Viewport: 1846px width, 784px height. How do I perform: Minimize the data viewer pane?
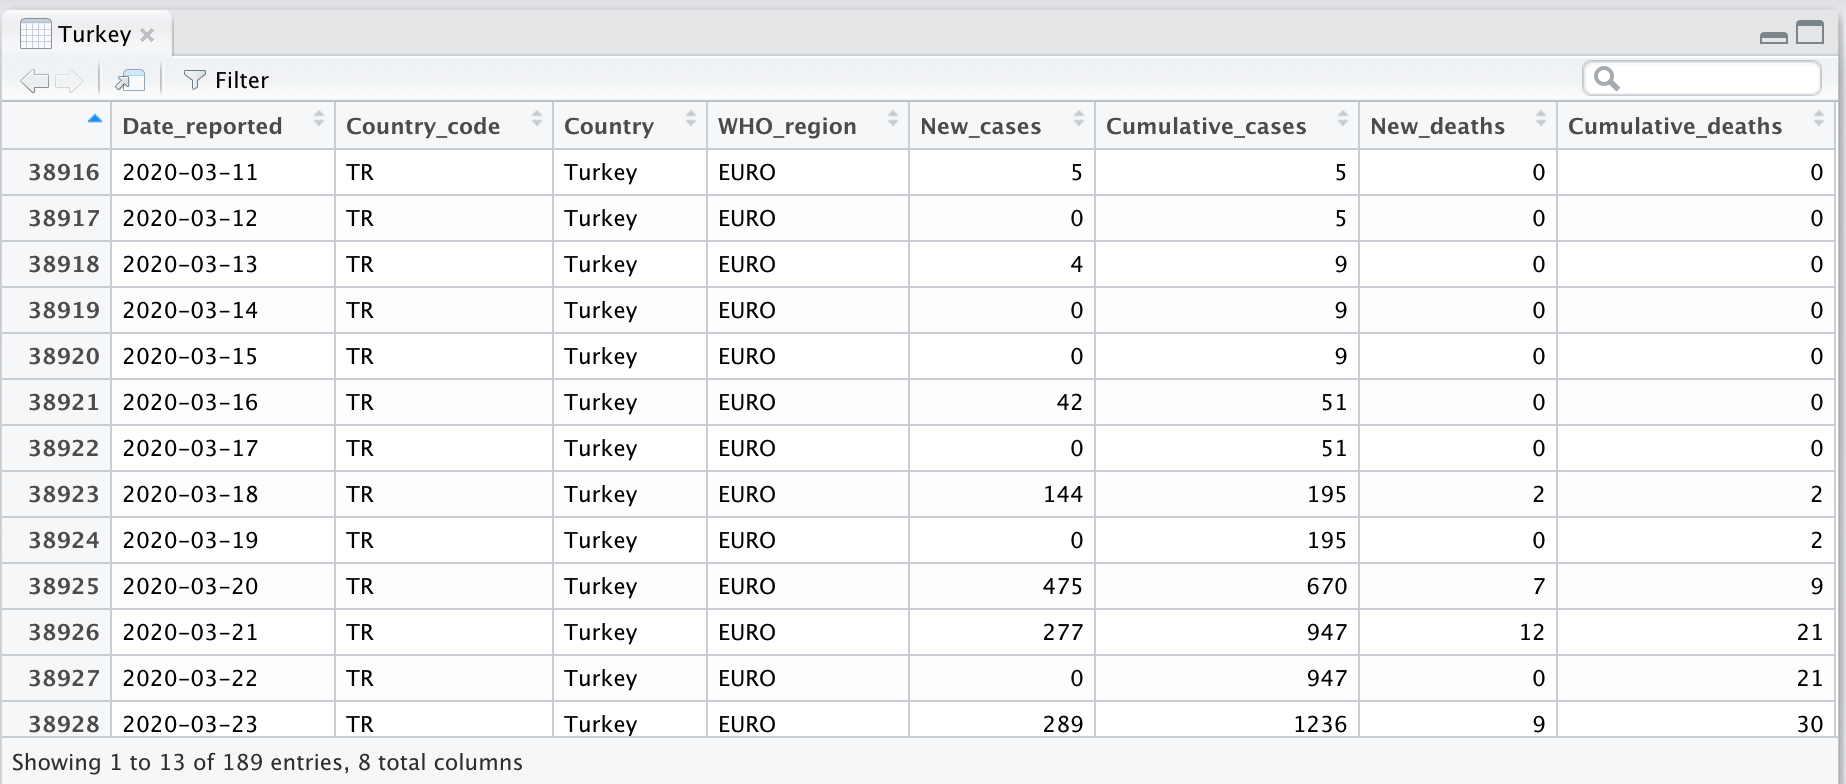[x=1773, y=37]
